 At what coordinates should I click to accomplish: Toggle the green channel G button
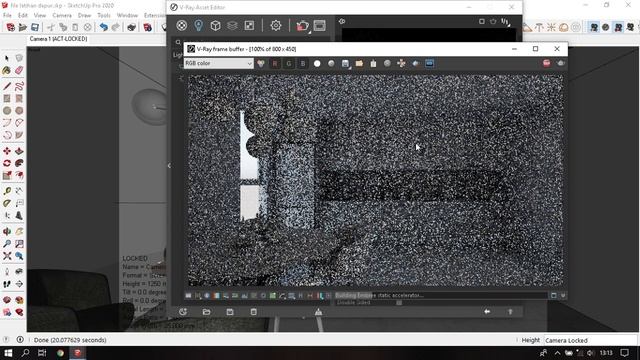point(289,63)
